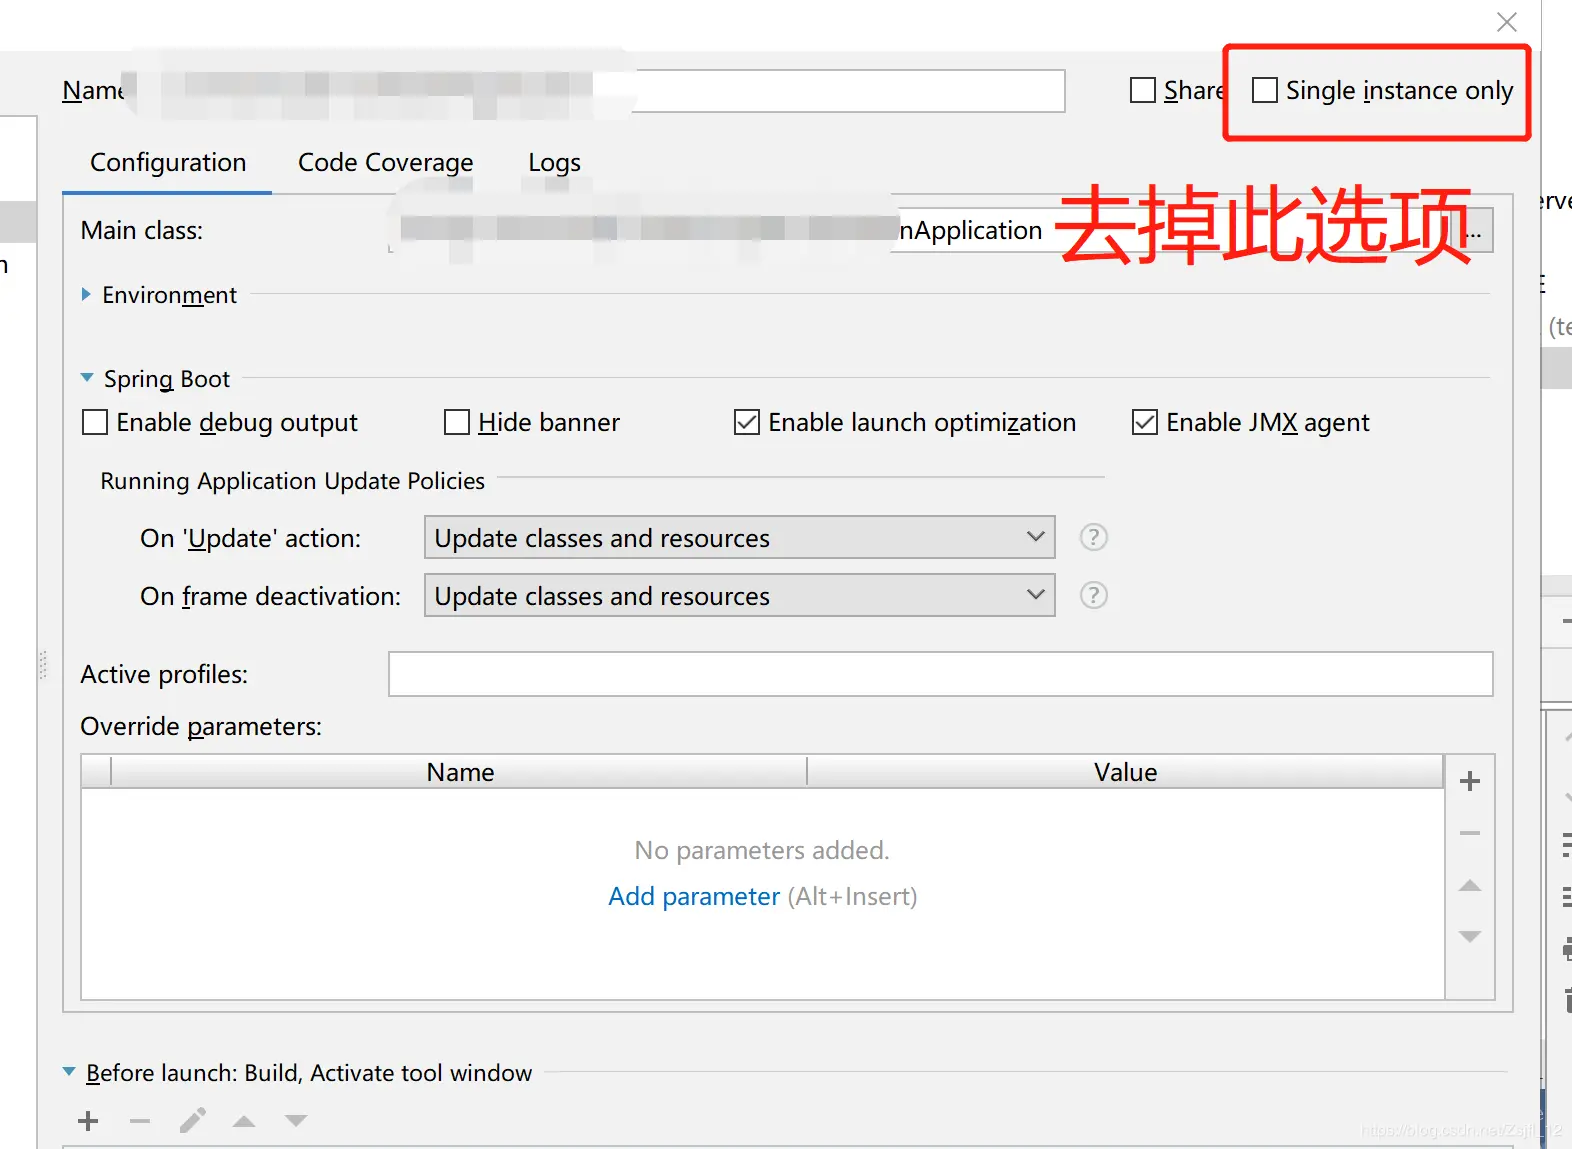Viewport: 1572px width, 1149px height.
Task: Expand the Environment section
Action: (x=86, y=294)
